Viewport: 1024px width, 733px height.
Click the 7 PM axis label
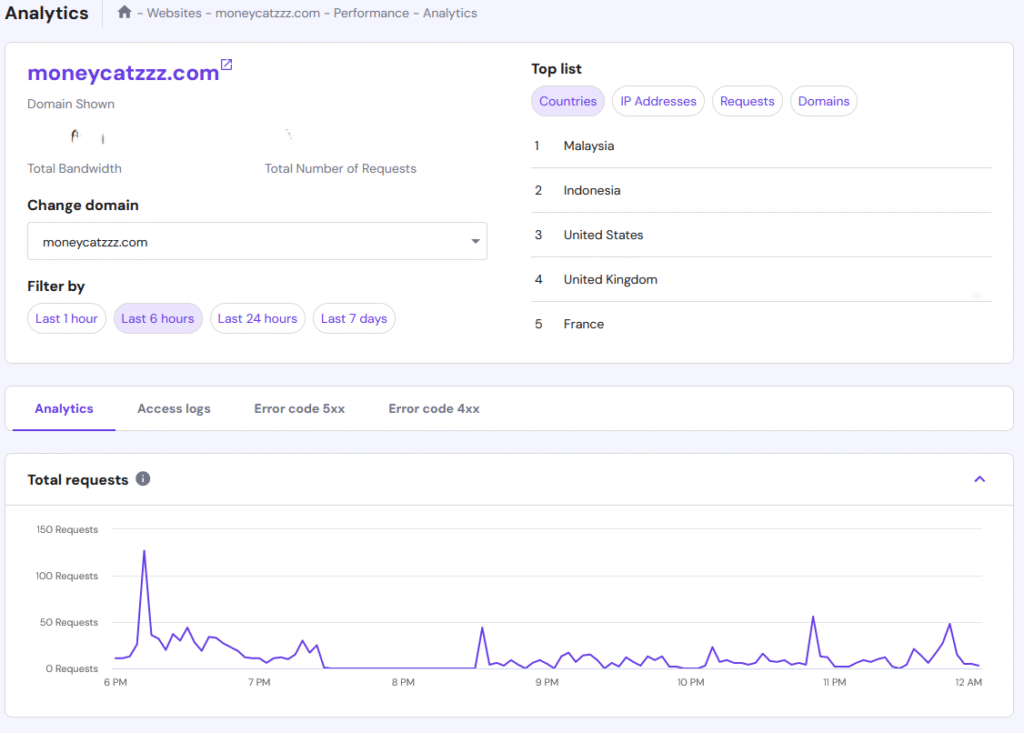tap(259, 682)
